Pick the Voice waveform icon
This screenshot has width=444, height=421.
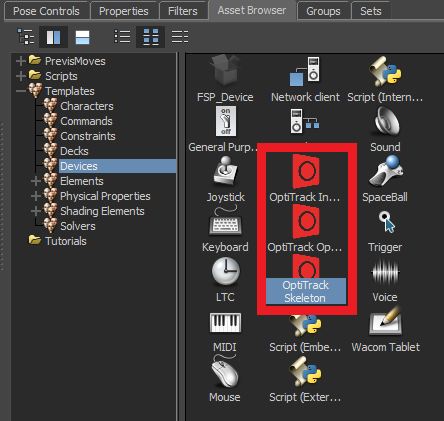pyautogui.click(x=385, y=272)
